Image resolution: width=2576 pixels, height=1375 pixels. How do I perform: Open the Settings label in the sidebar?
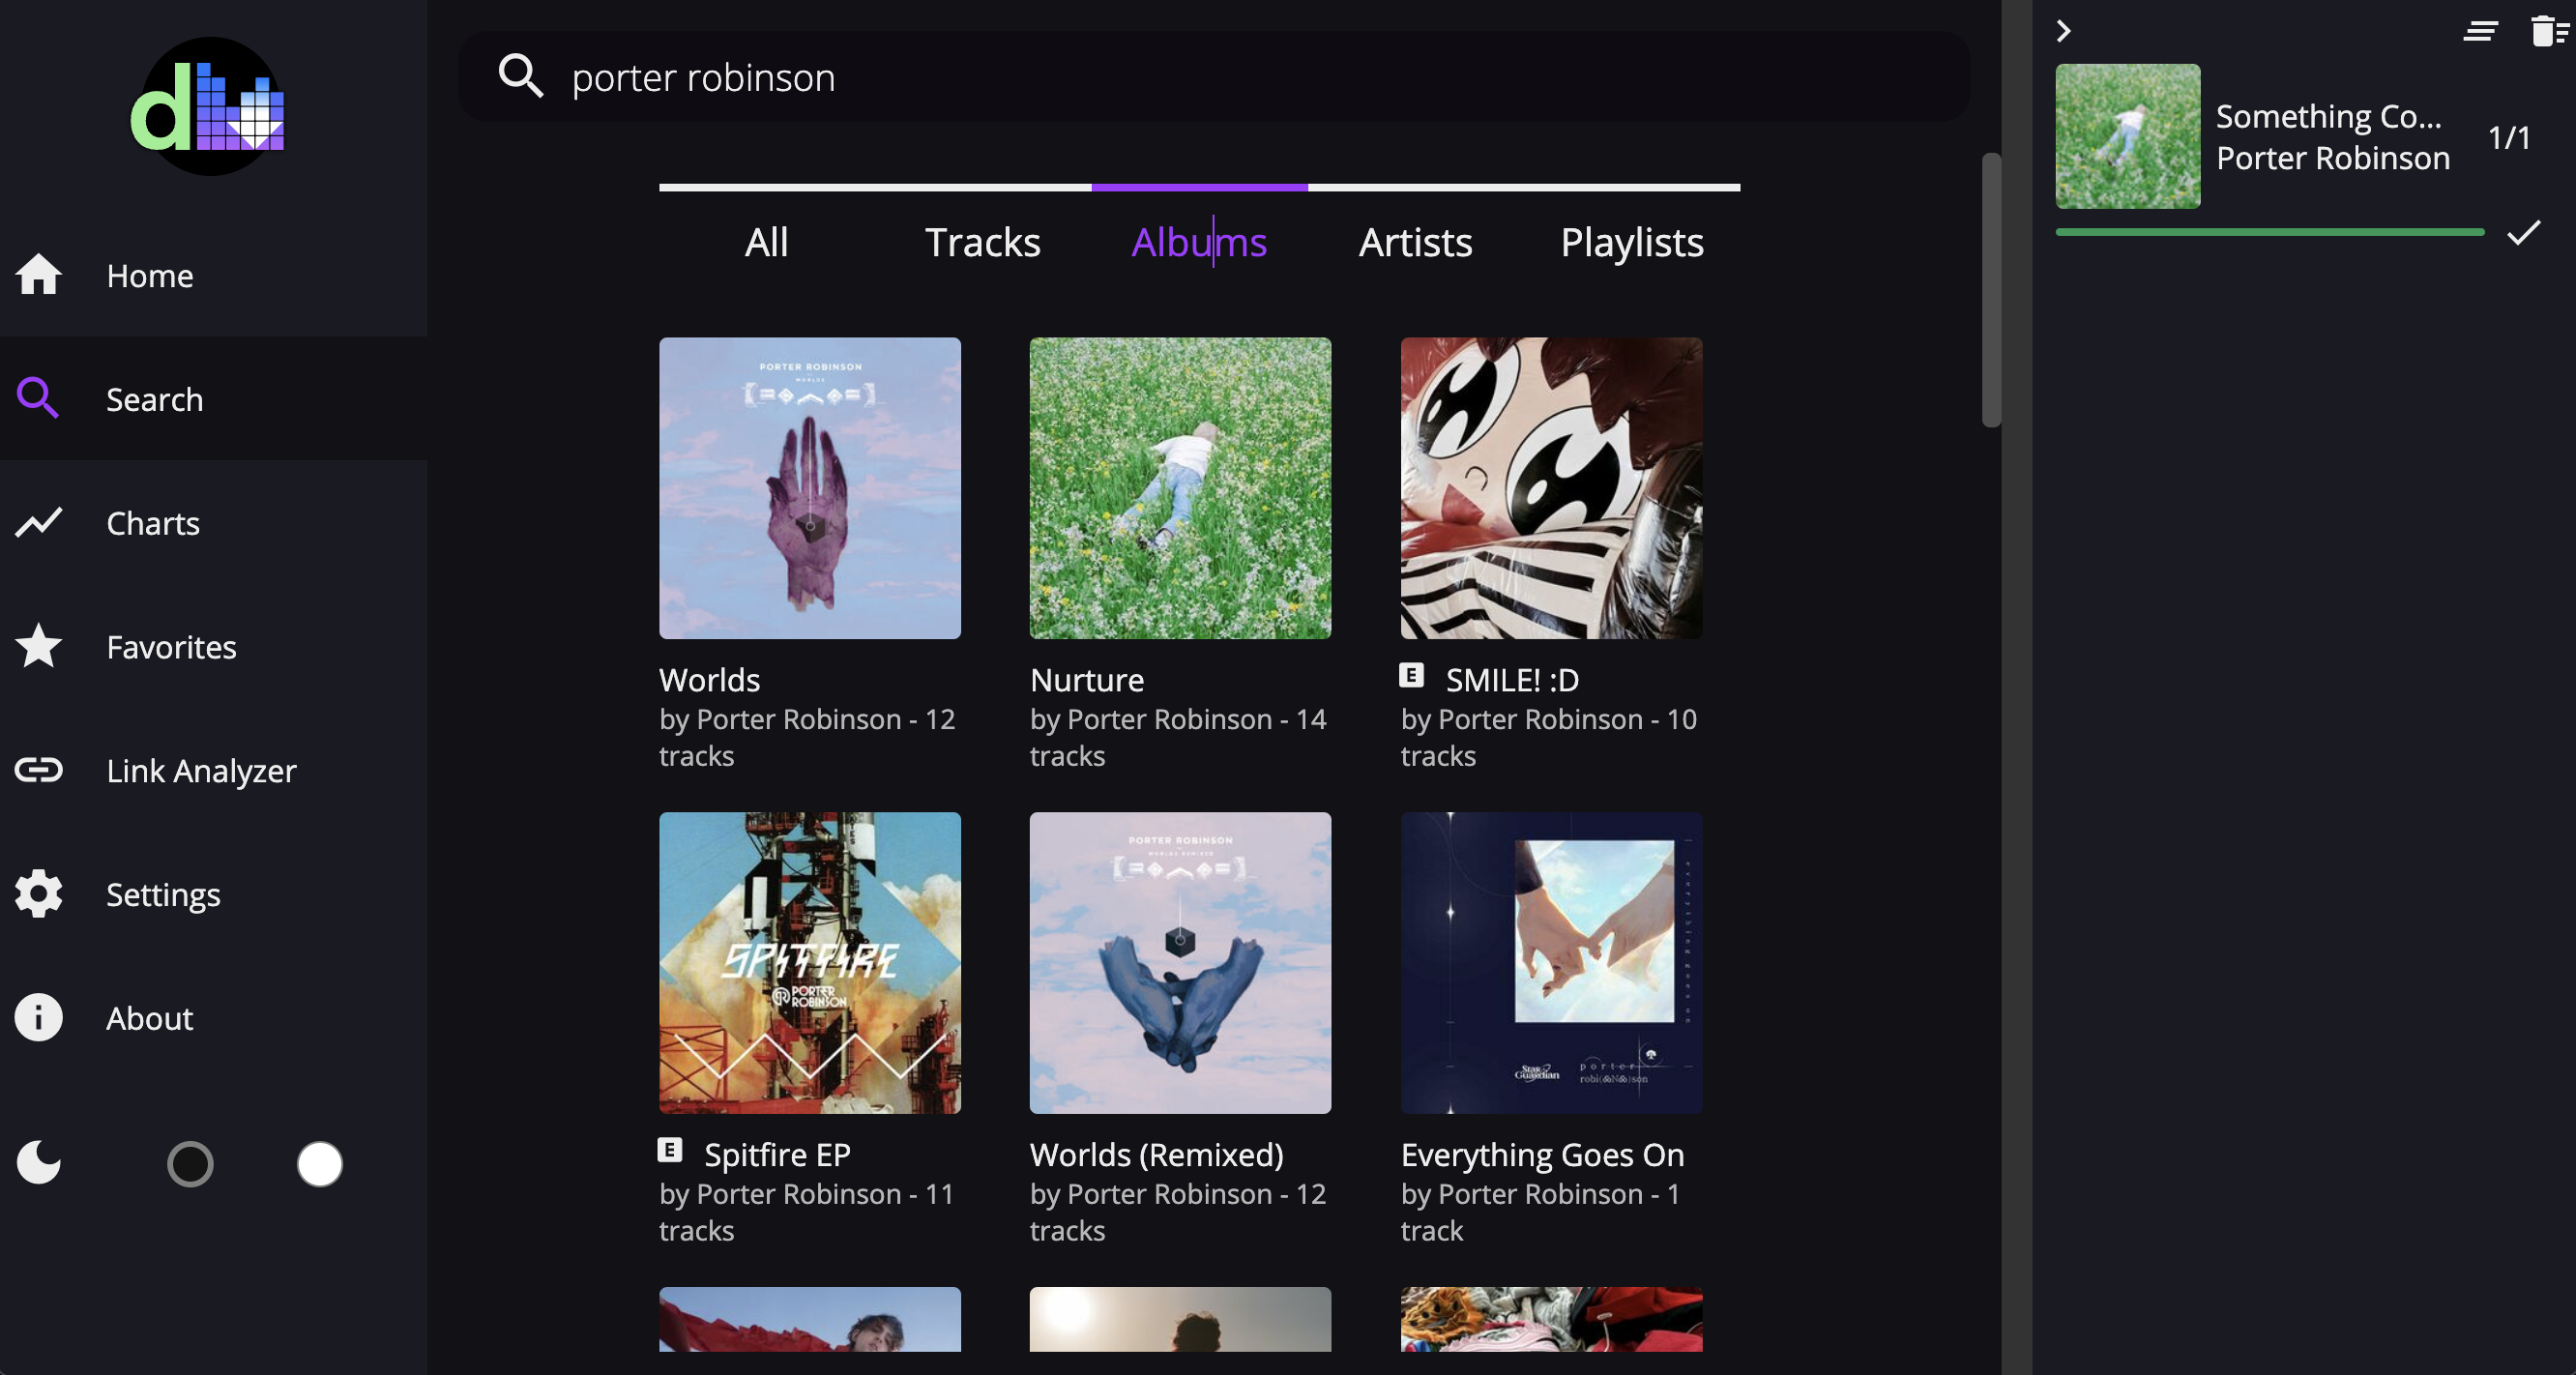(x=163, y=895)
